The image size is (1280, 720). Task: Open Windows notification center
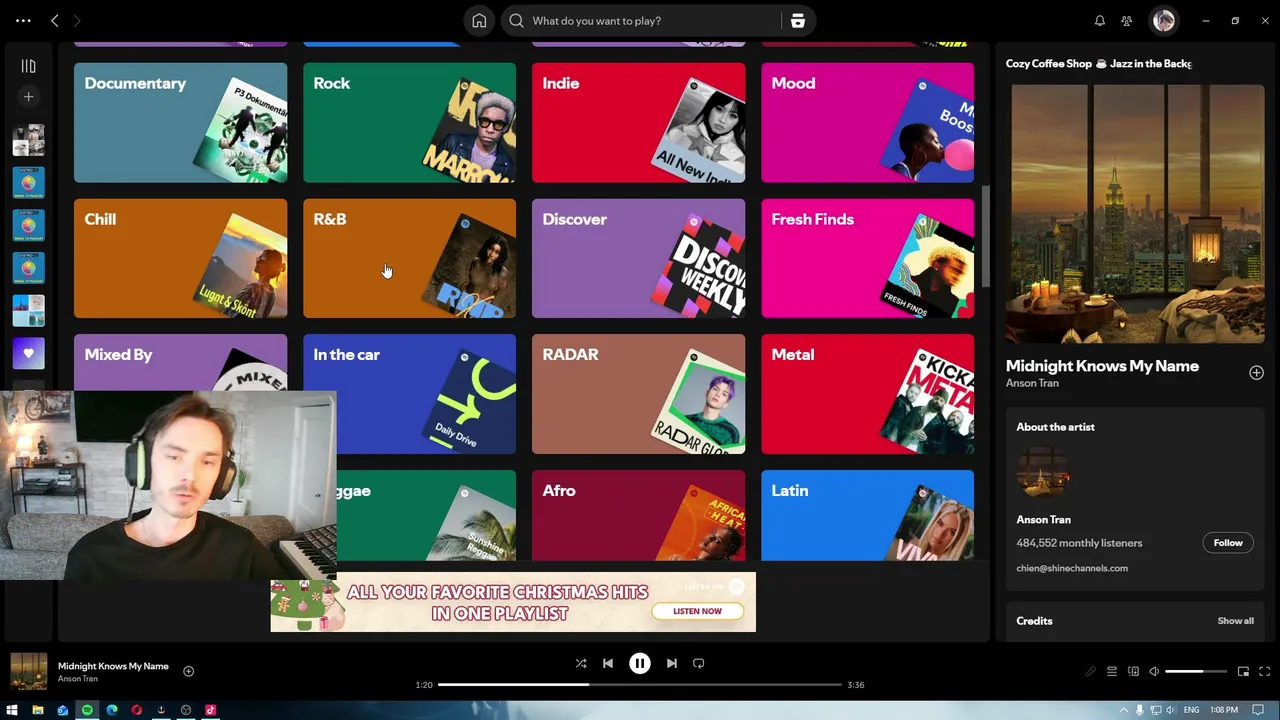click(x=1259, y=710)
